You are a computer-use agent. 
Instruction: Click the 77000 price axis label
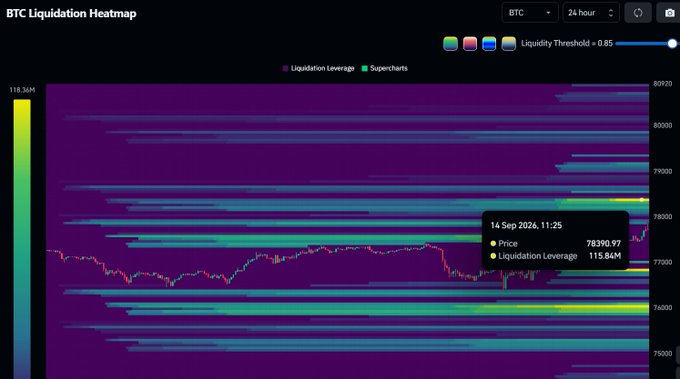pyautogui.click(x=663, y=262)
